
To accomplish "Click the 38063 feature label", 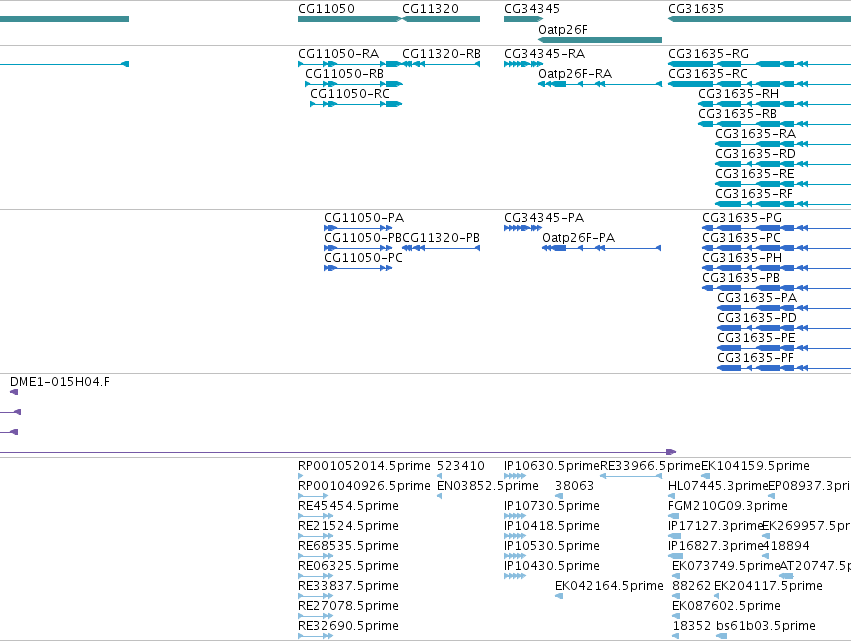I will [575, 486].
